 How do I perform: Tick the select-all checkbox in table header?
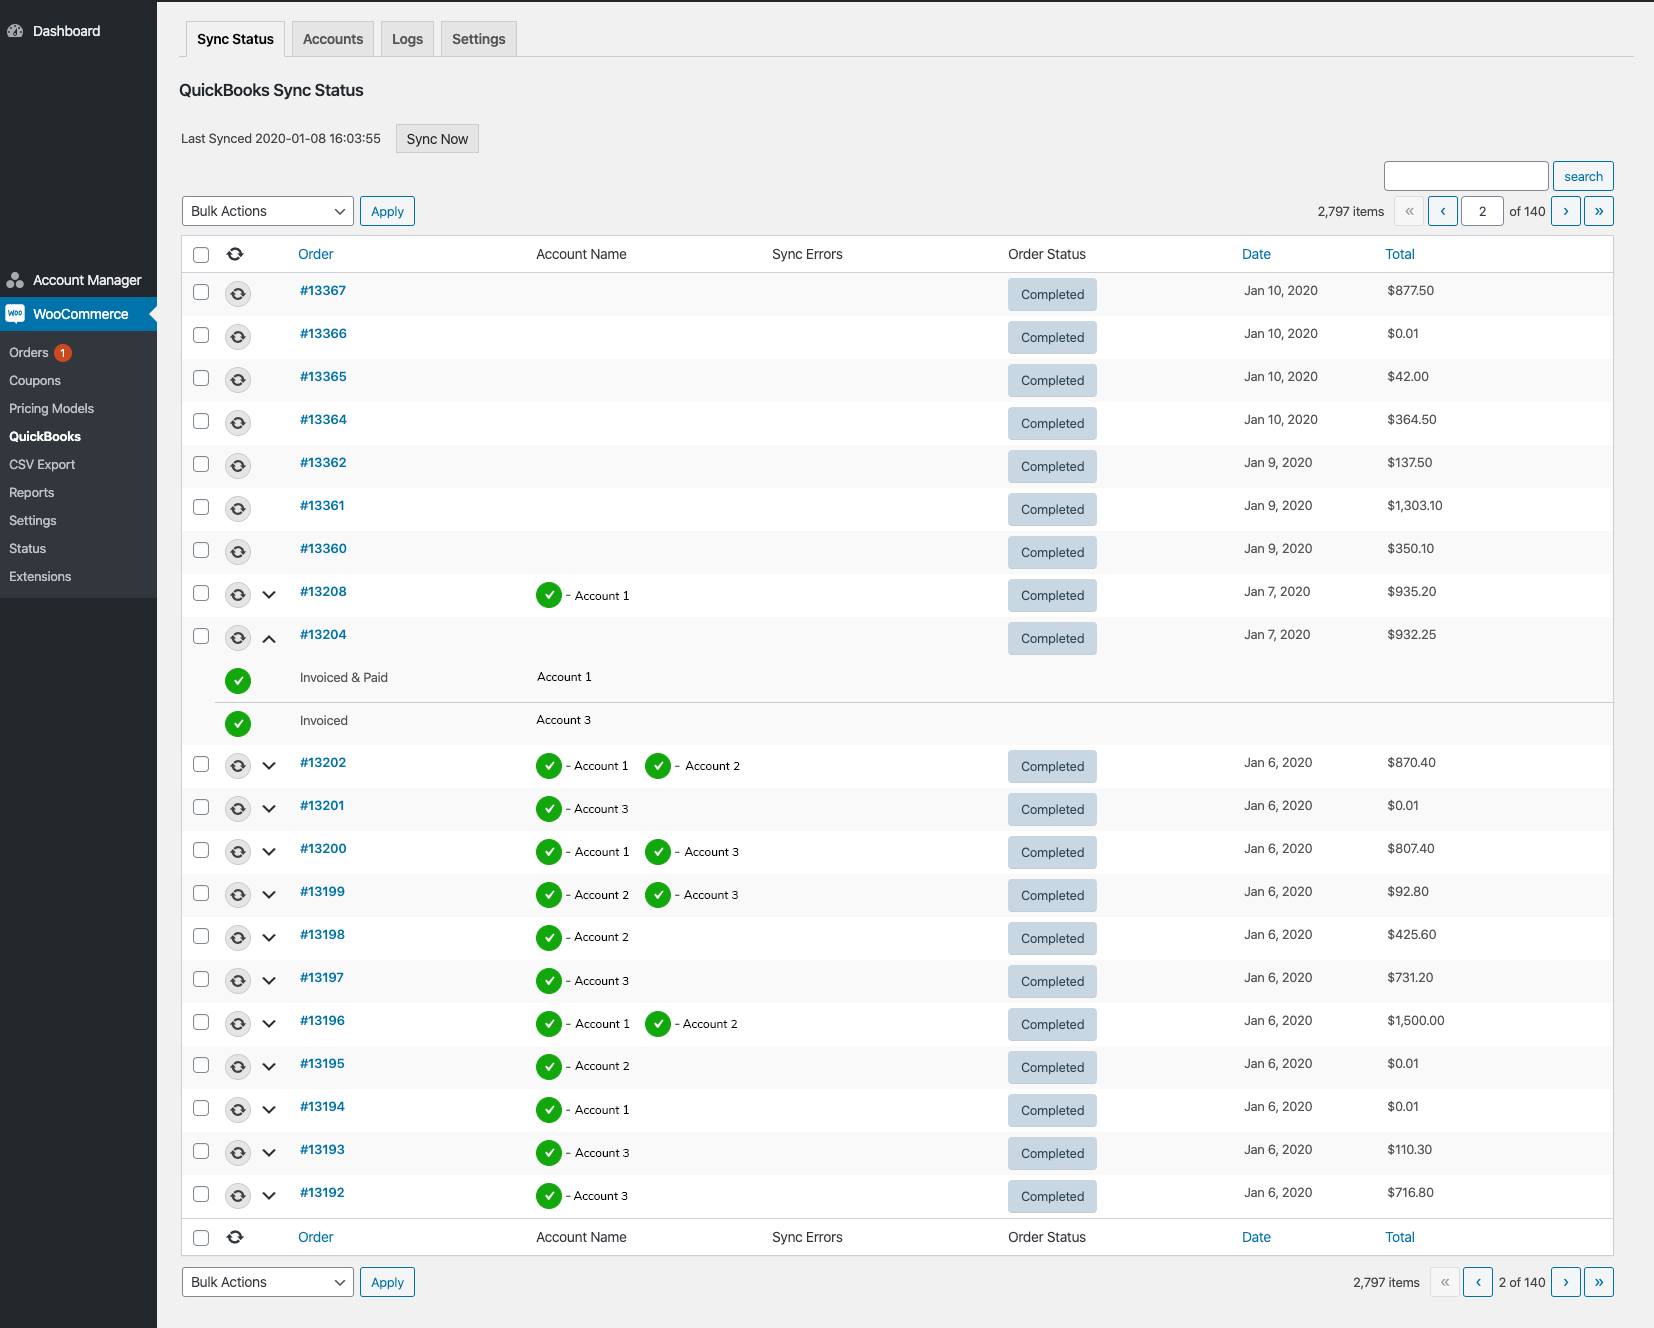pyautogui.click(x=201, y=255)
